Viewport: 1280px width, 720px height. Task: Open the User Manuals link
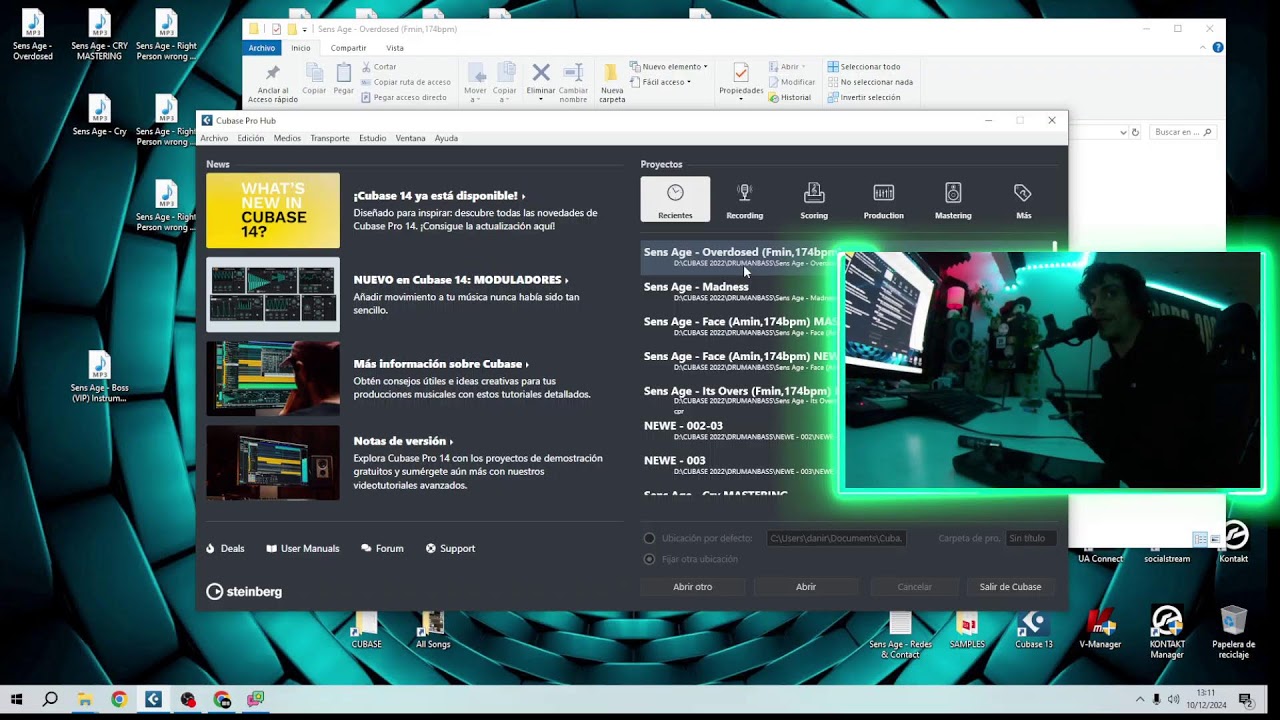click(x=302, y=548)
